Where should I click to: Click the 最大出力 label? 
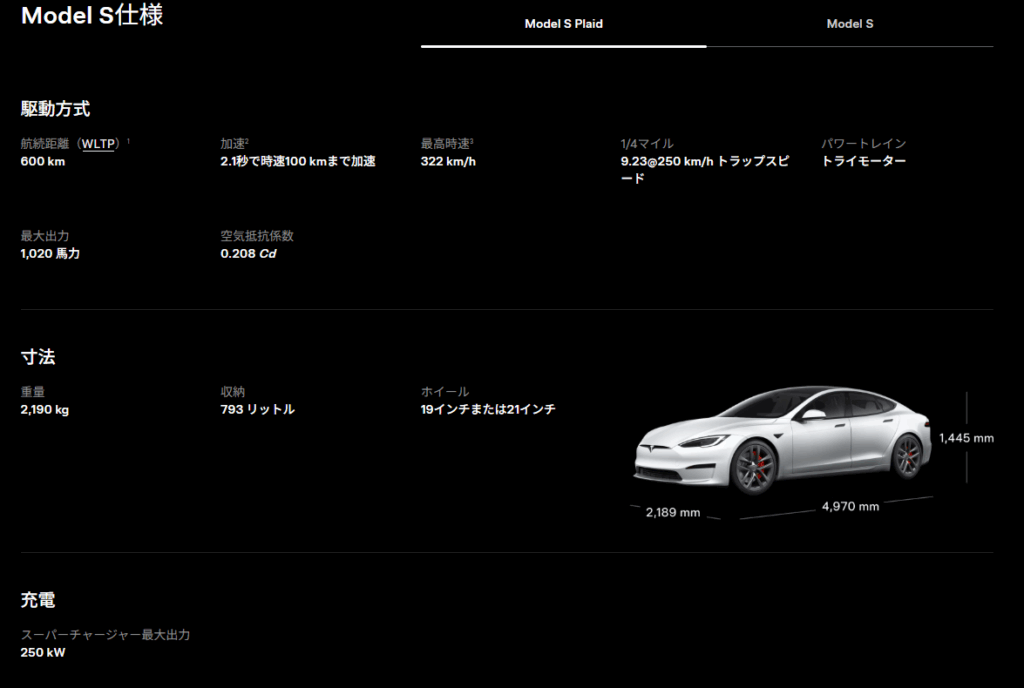tap(44, 236)
